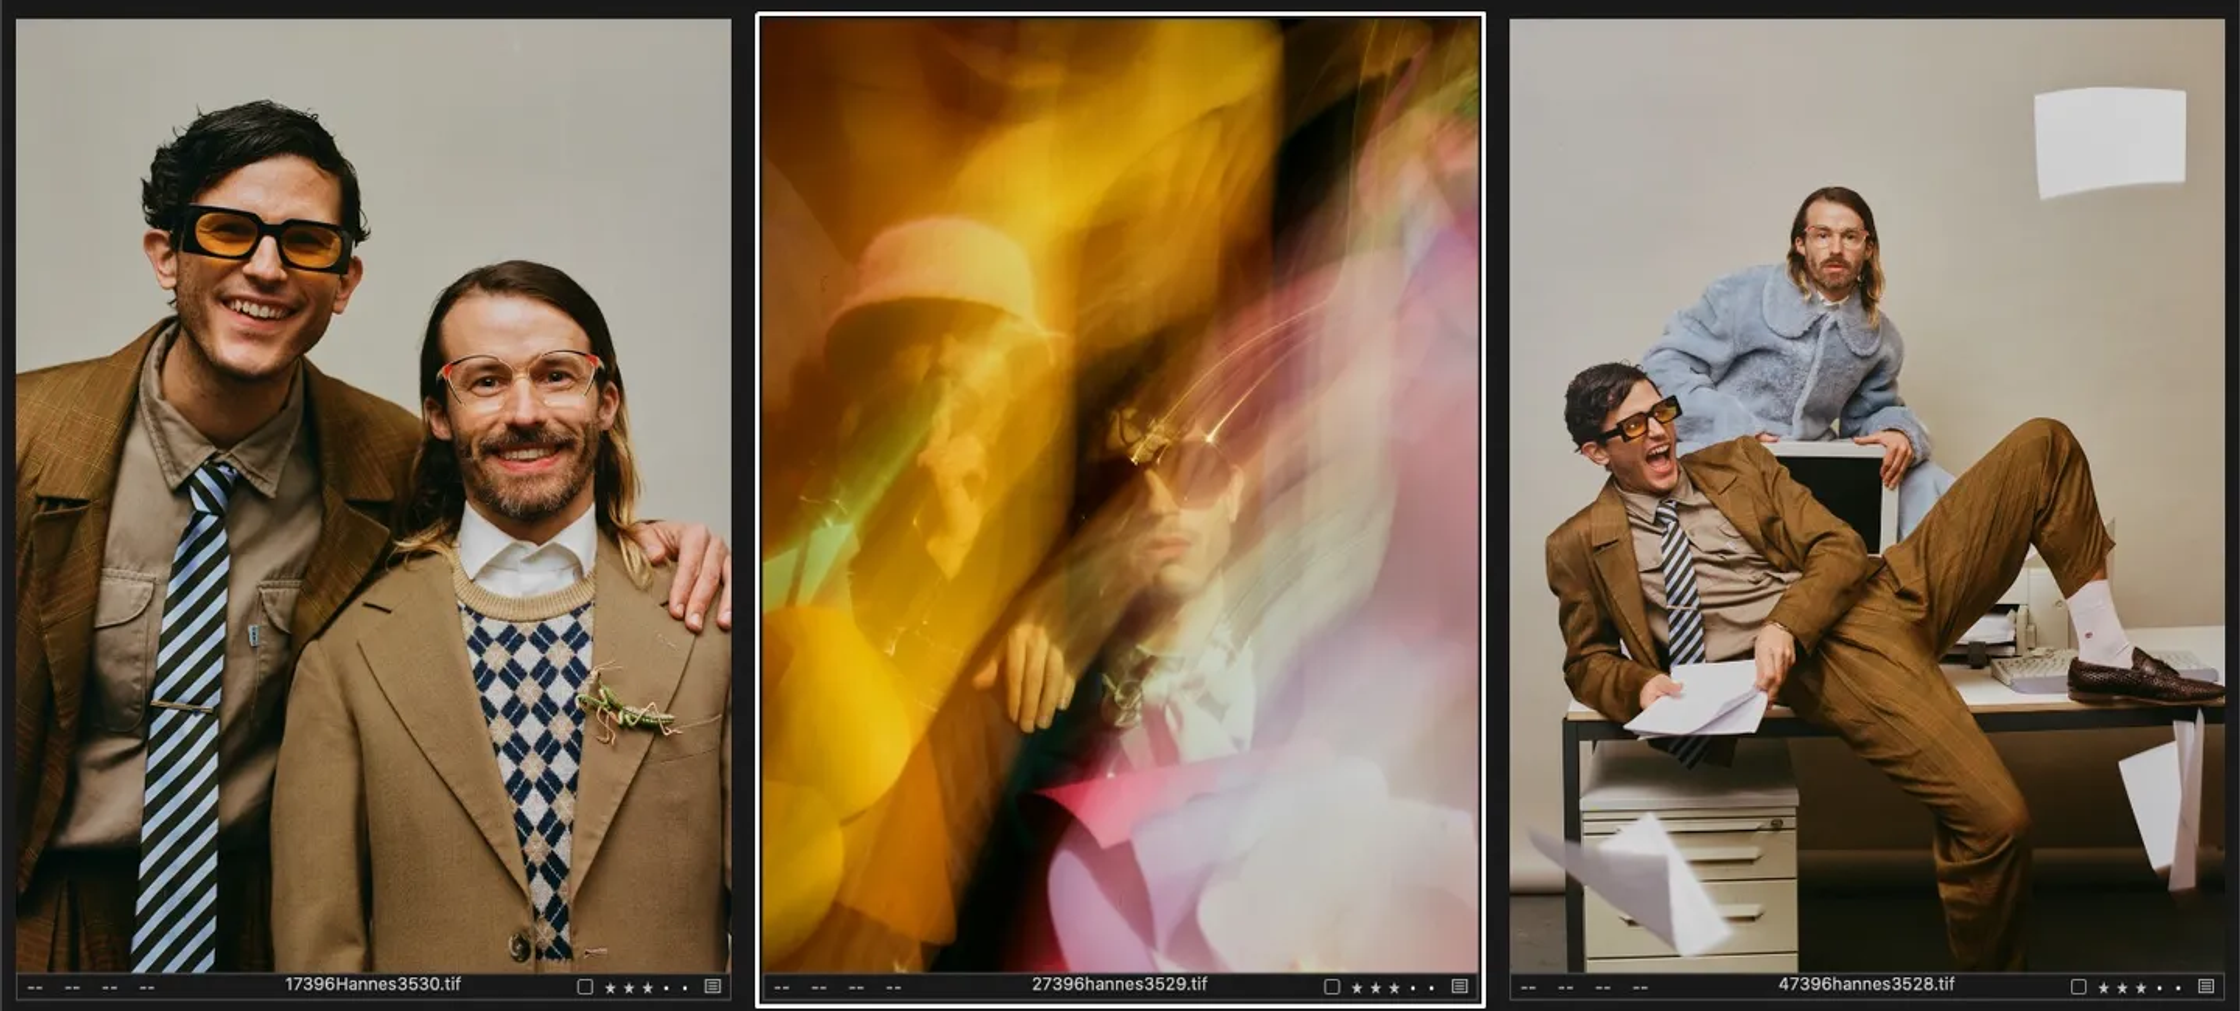
Task: Click the first star on 47396hannes3528.tif
Action: point(2104,988)
